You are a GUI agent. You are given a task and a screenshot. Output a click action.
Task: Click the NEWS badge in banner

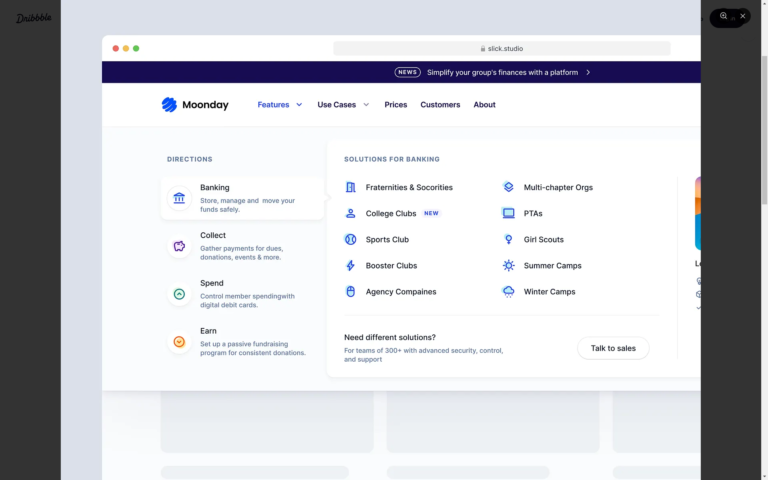(408, 72)
